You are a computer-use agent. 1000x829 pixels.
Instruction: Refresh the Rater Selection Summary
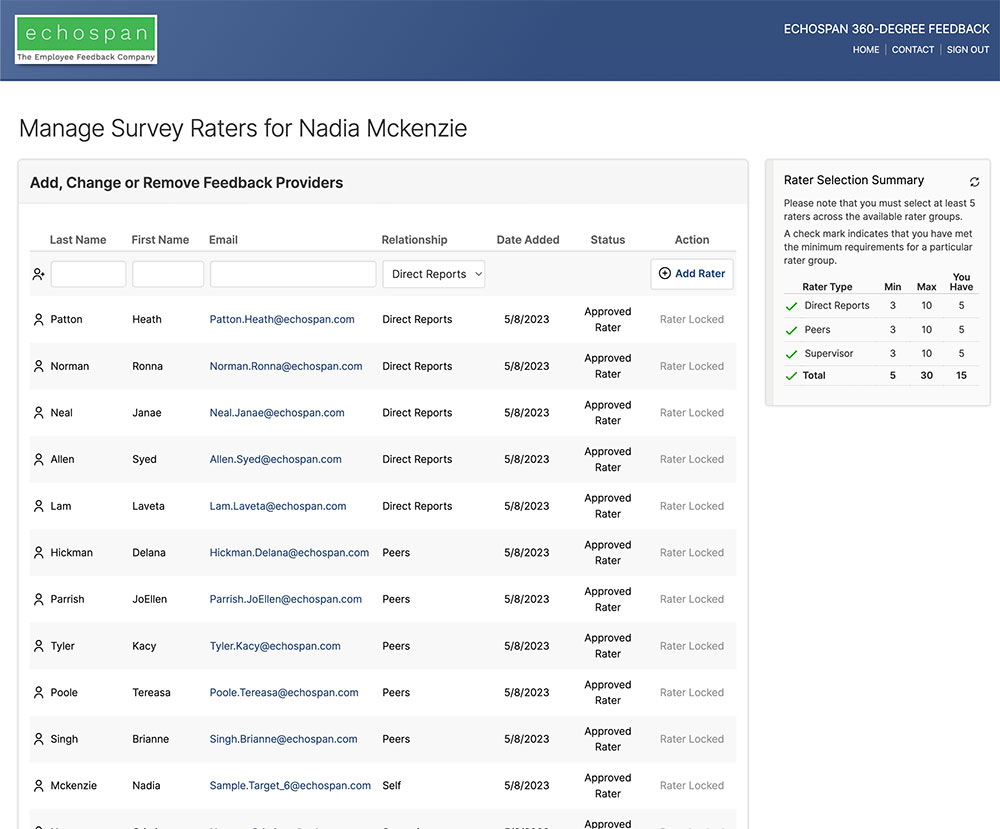pos(974,182)
